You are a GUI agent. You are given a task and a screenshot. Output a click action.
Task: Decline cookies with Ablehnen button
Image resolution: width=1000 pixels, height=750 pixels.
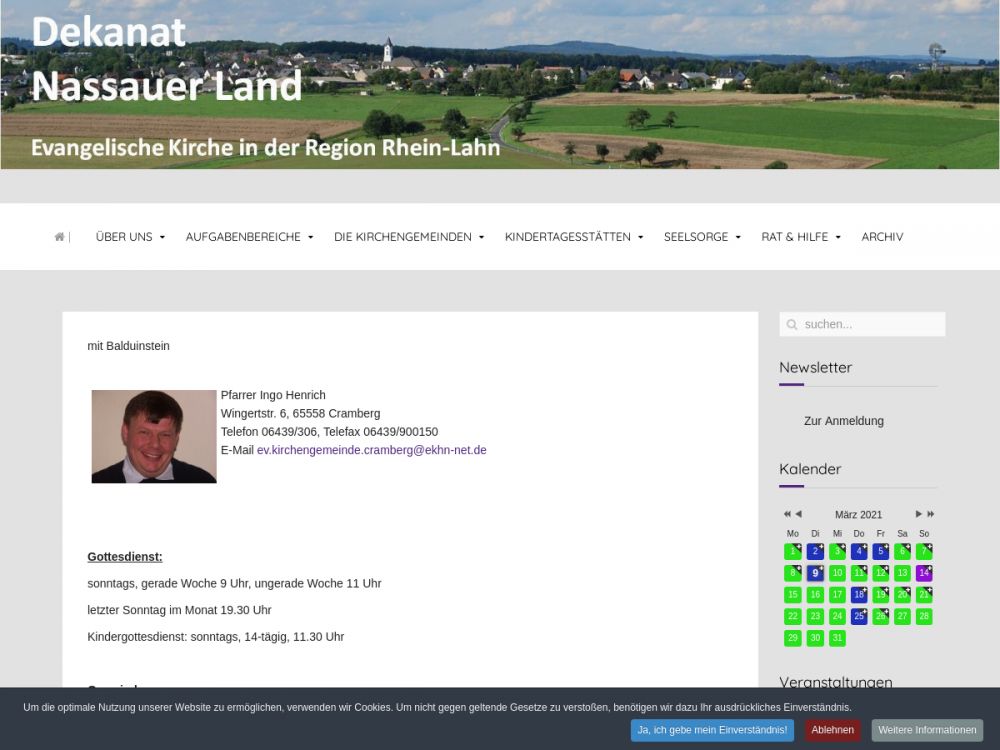(x=832, y=730)
